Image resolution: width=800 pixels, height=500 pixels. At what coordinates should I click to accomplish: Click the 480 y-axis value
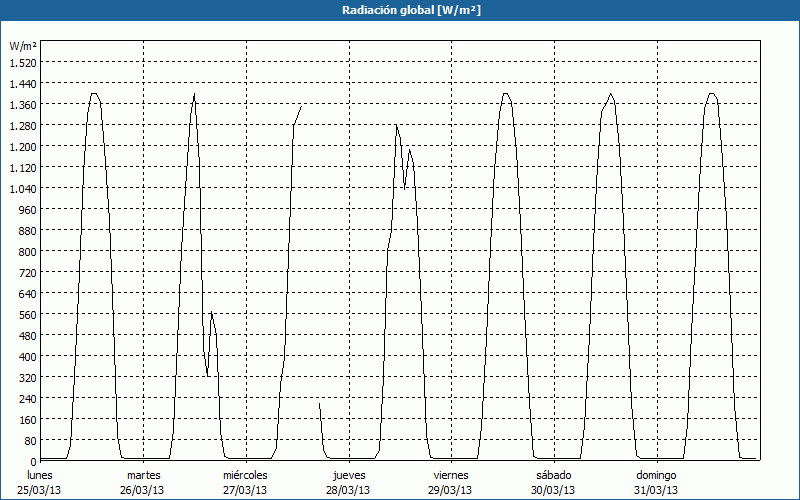(x=29, y=336)
